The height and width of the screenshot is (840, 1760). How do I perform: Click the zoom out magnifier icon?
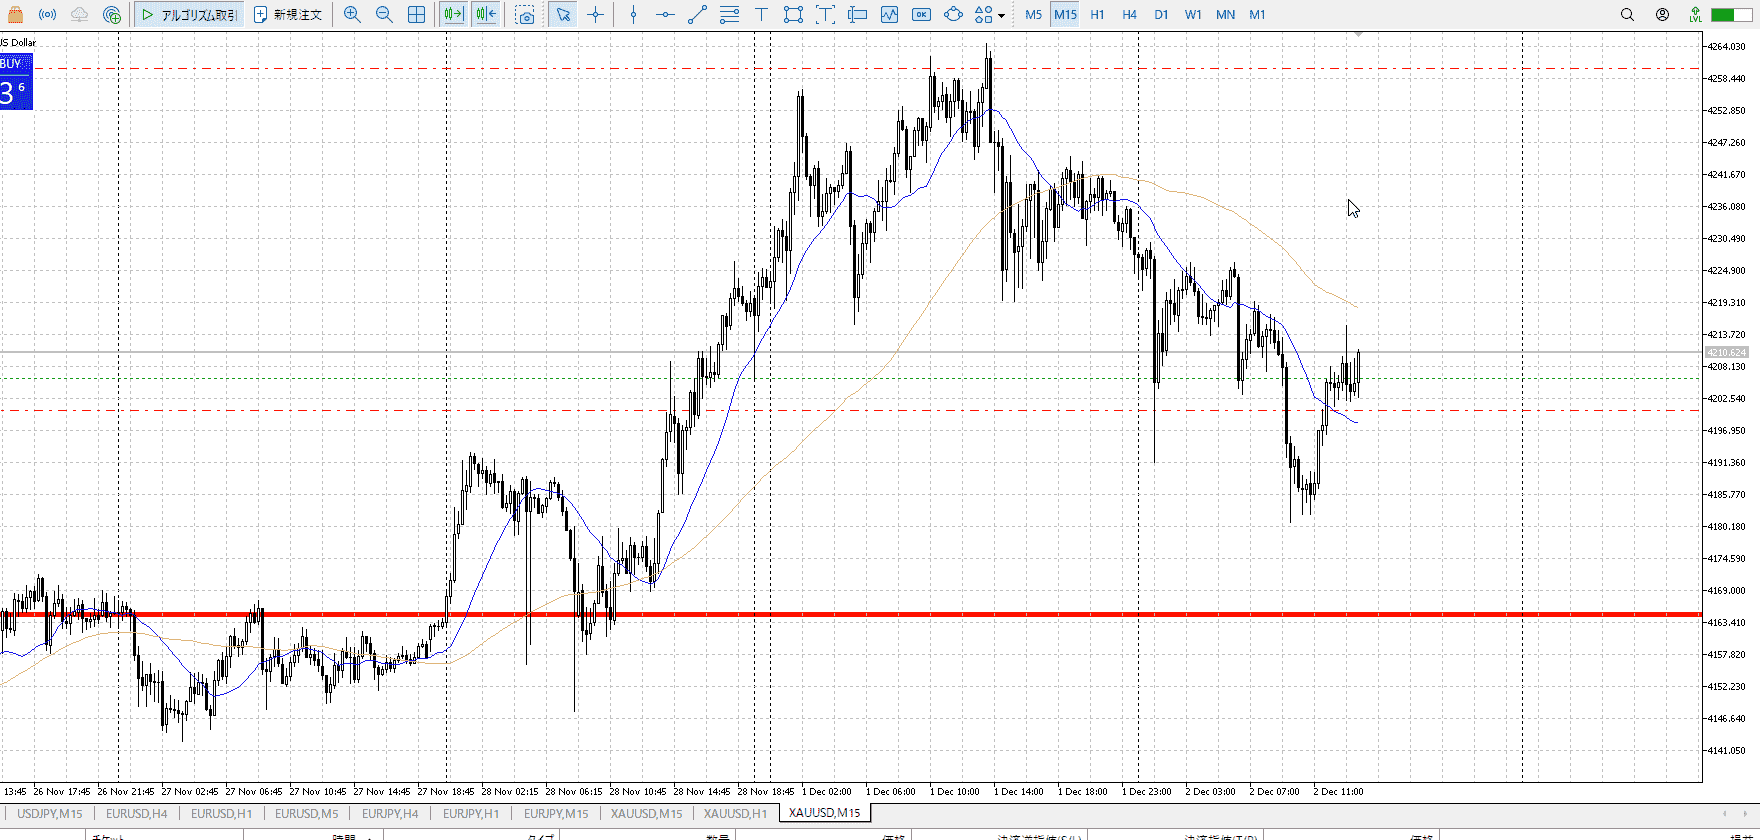point(384,15)
